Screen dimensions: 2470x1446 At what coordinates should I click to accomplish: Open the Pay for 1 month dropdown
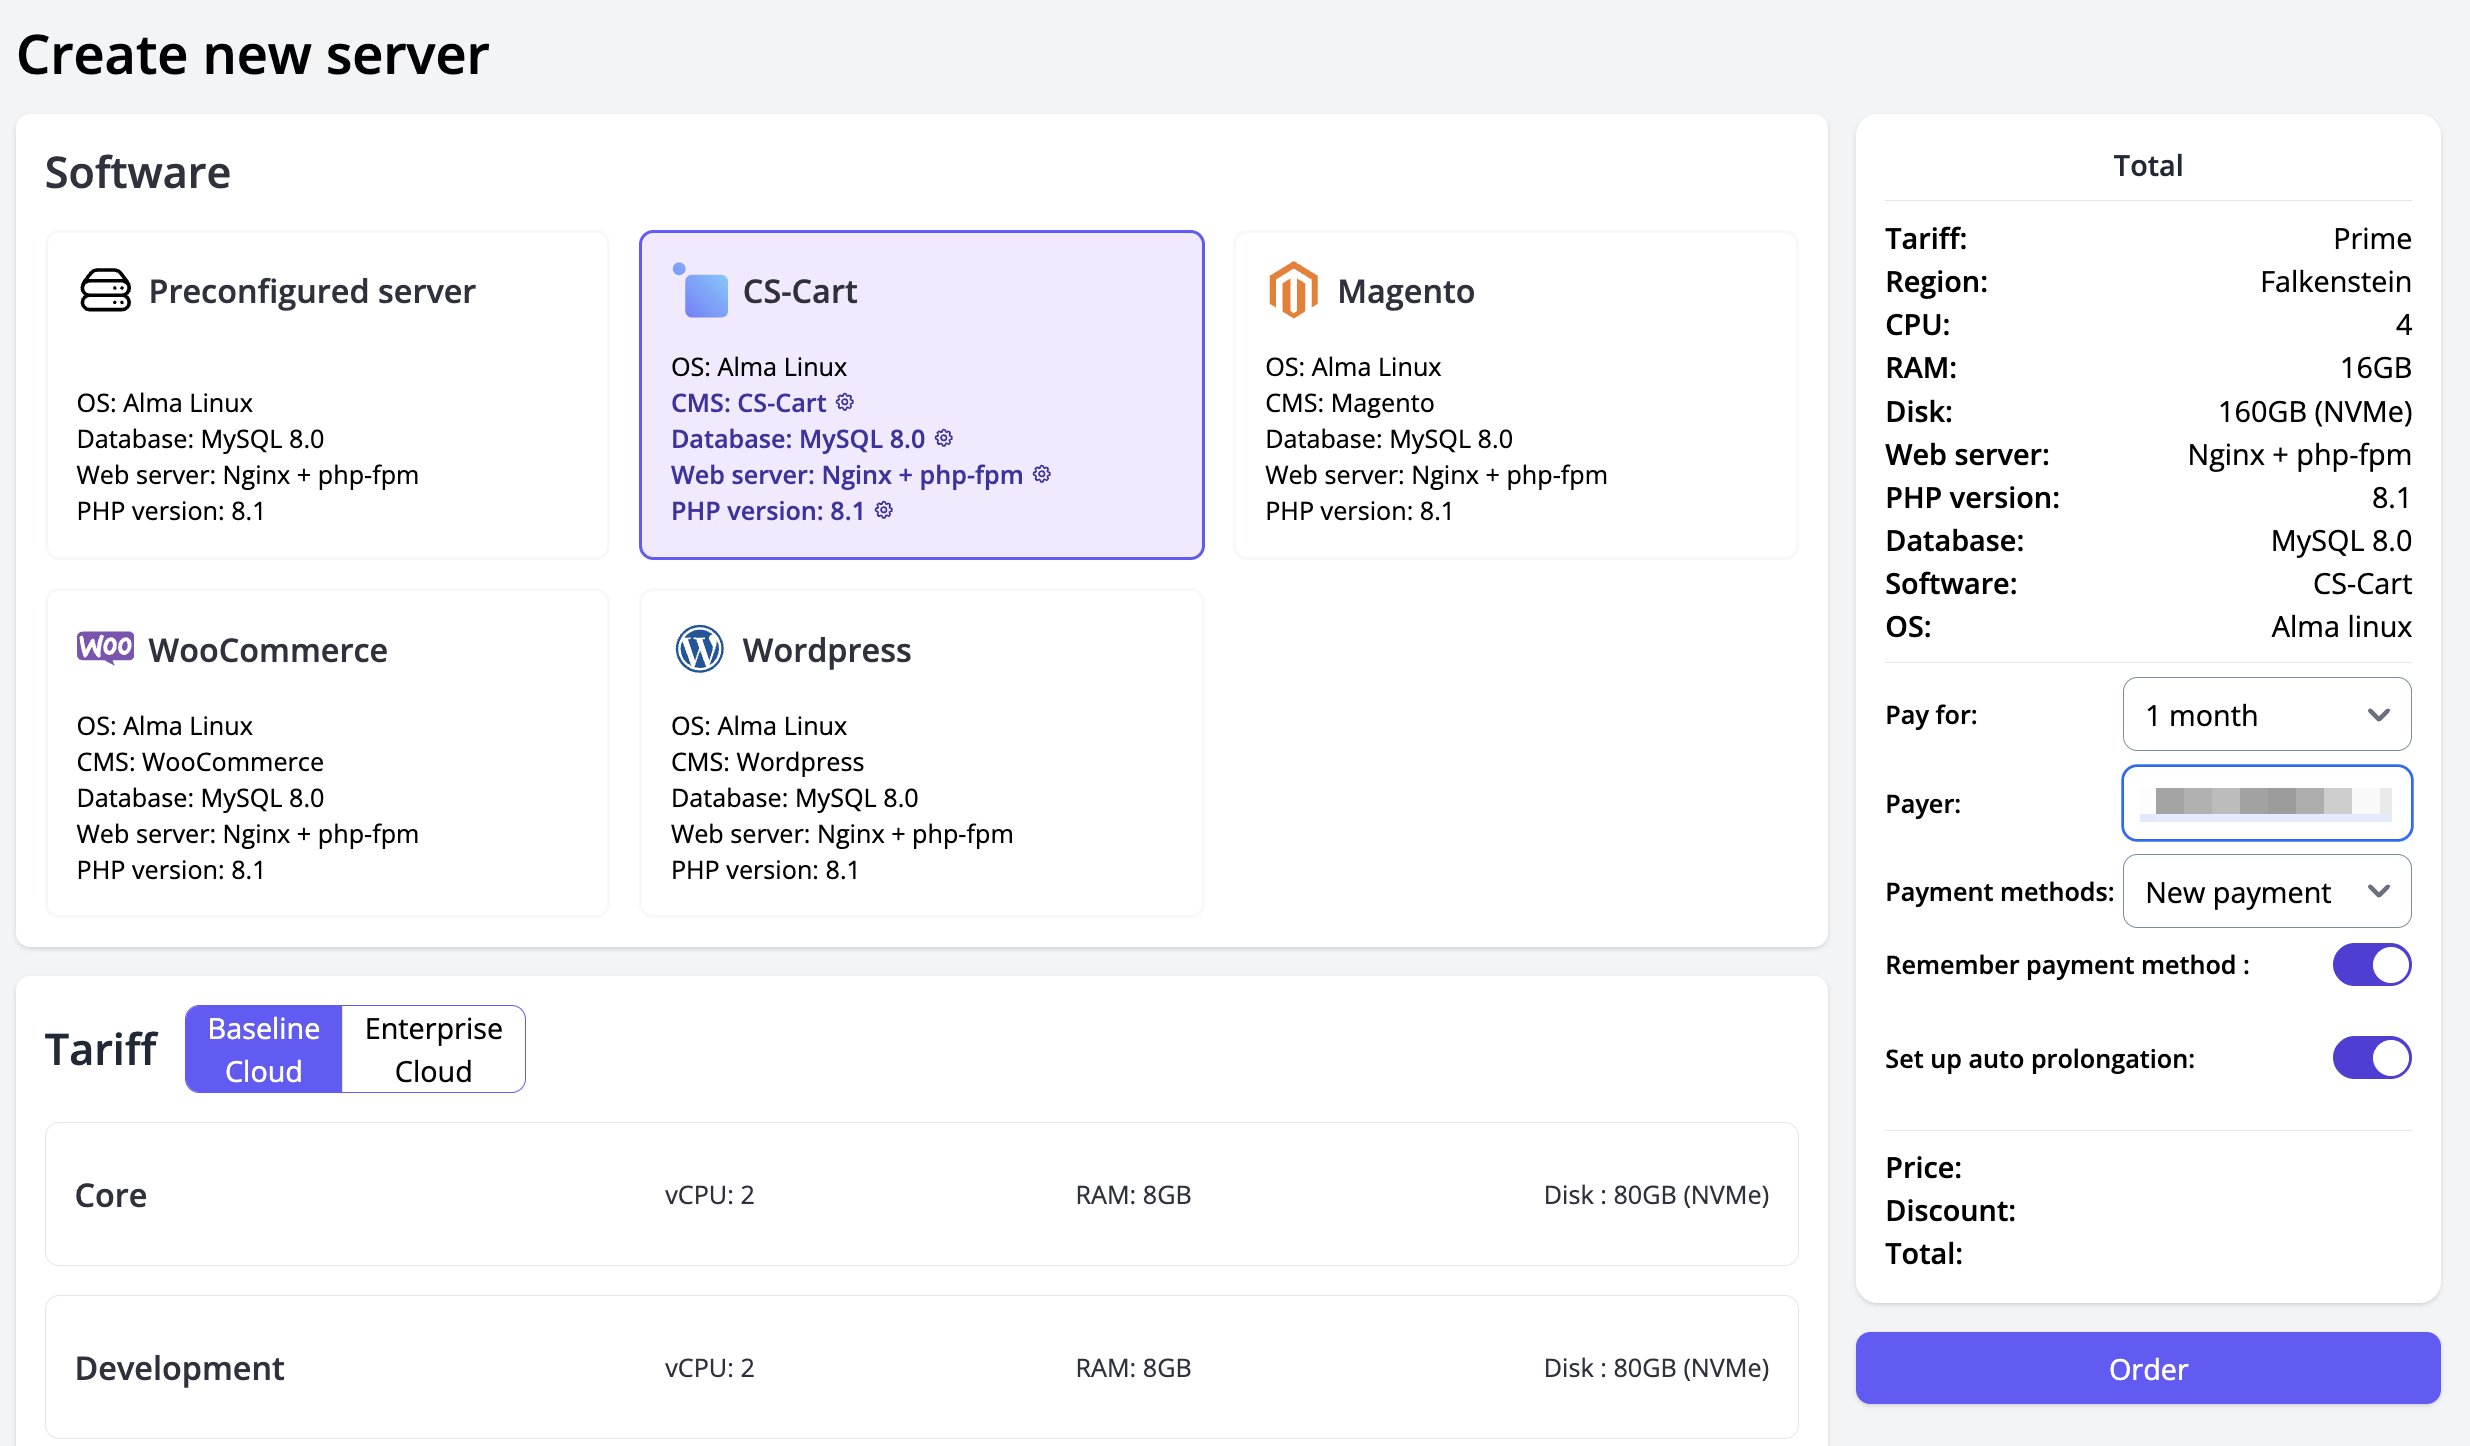pos(2266,715)
